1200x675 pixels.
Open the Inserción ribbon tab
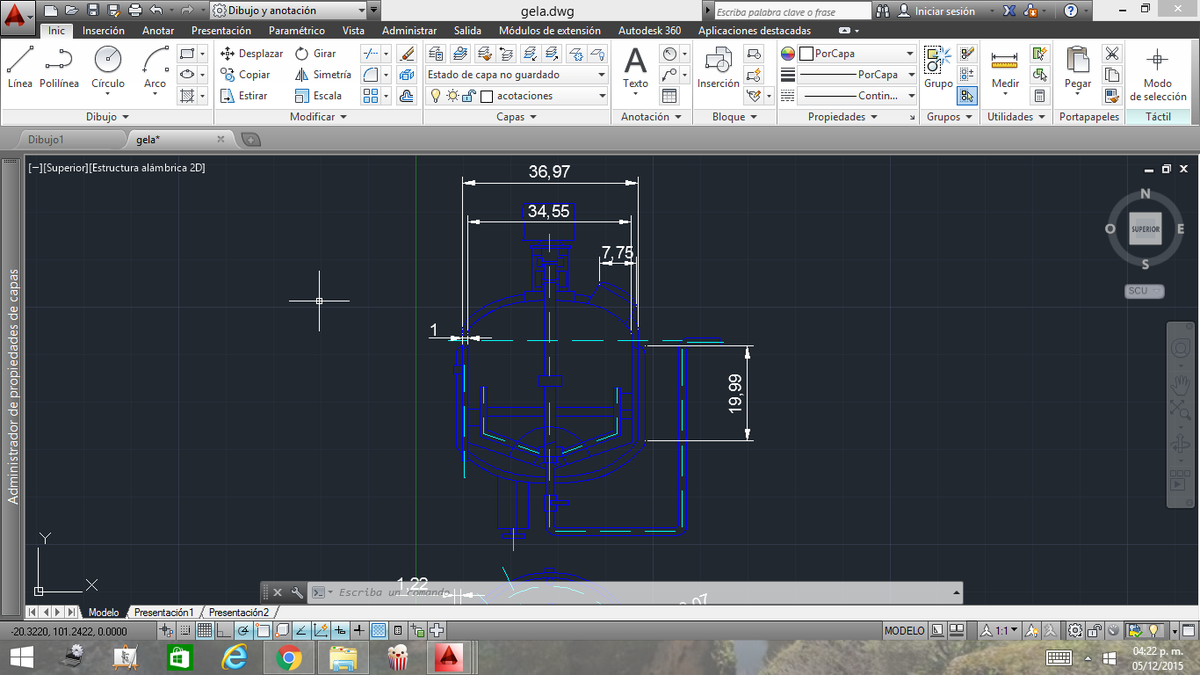click(x=103, y=31)
